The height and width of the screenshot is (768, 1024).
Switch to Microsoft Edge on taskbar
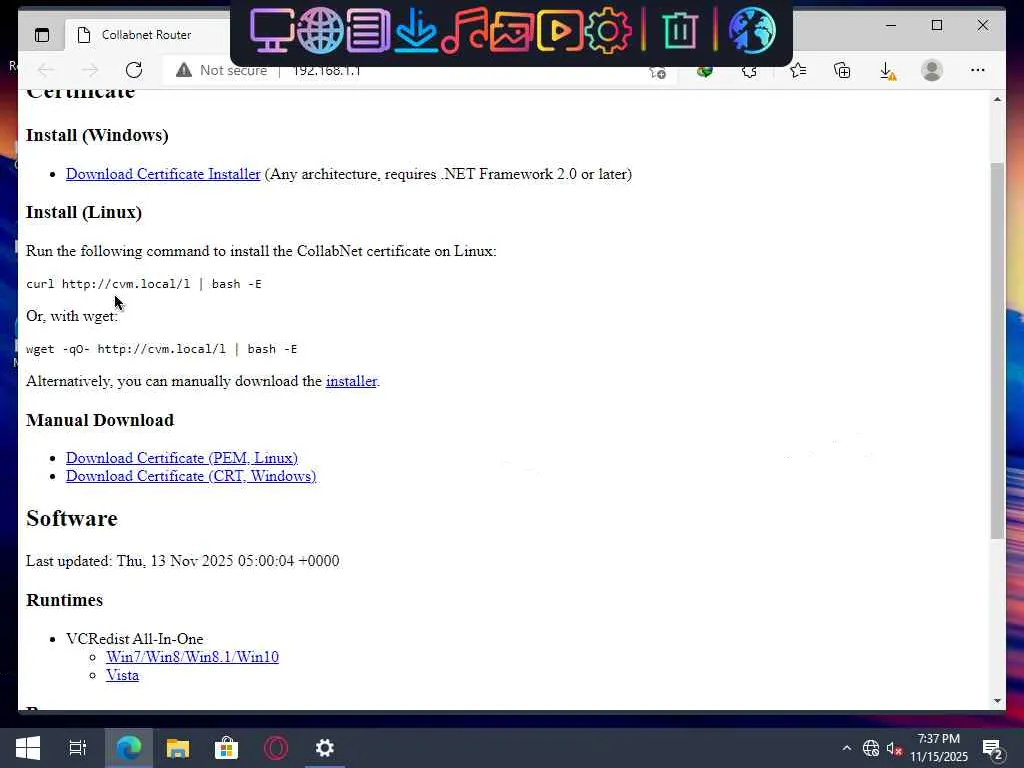pos(129,748)
